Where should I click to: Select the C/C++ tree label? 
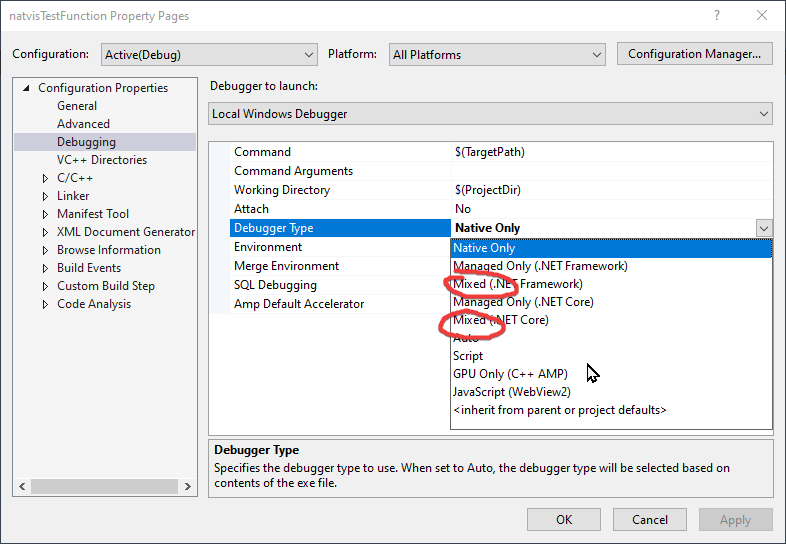[75, 178]
